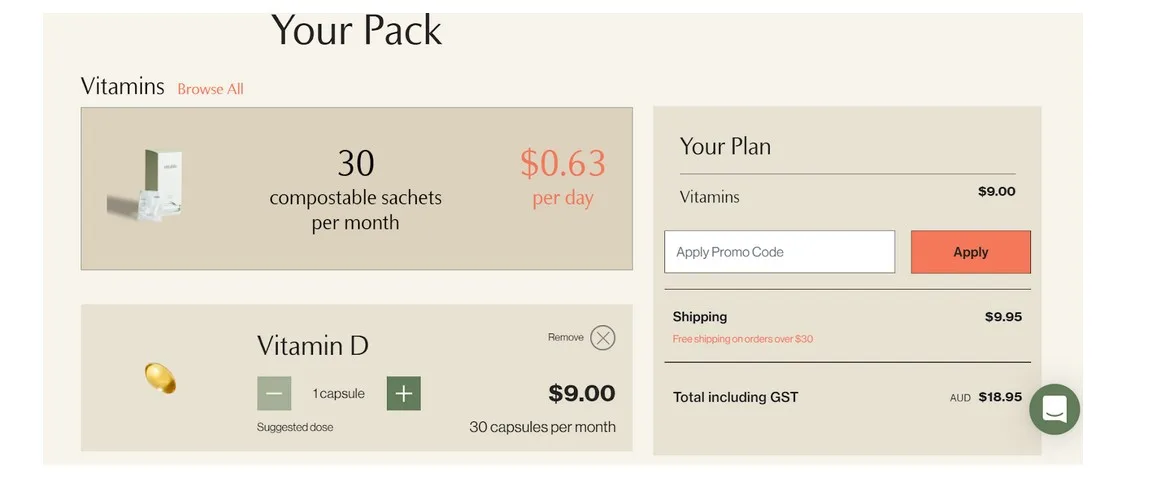Click the $0.63 per day price
This screenshot has height=491, width=1152.
[x=562, y=175]
